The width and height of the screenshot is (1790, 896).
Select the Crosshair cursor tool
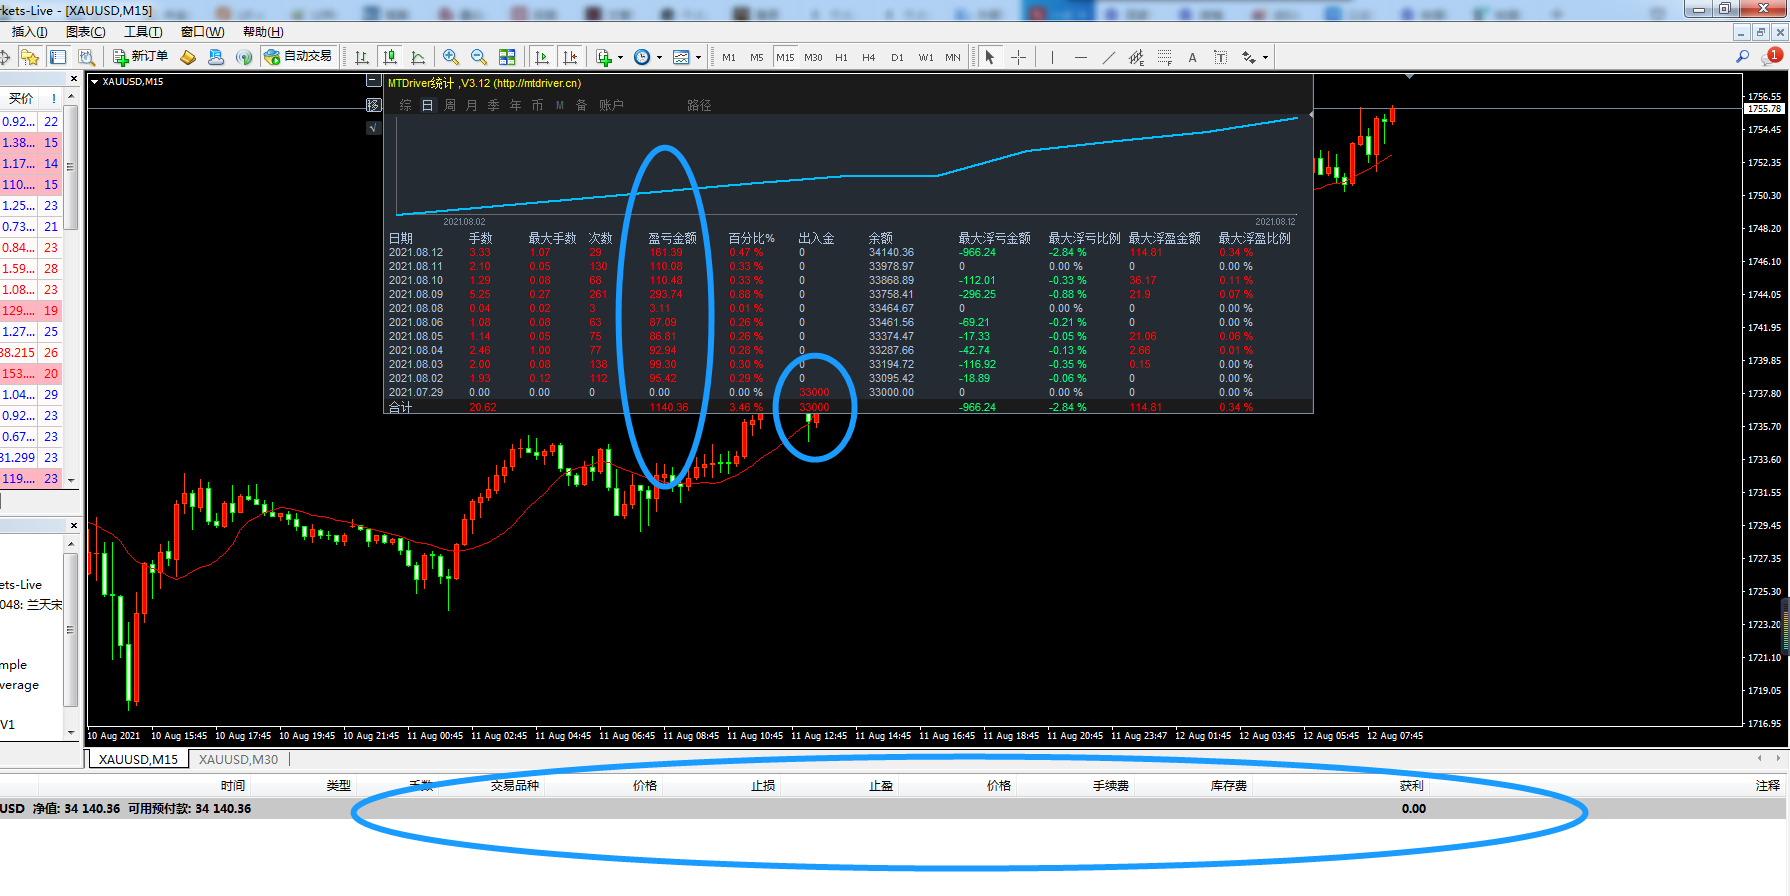click(1018, 57)
